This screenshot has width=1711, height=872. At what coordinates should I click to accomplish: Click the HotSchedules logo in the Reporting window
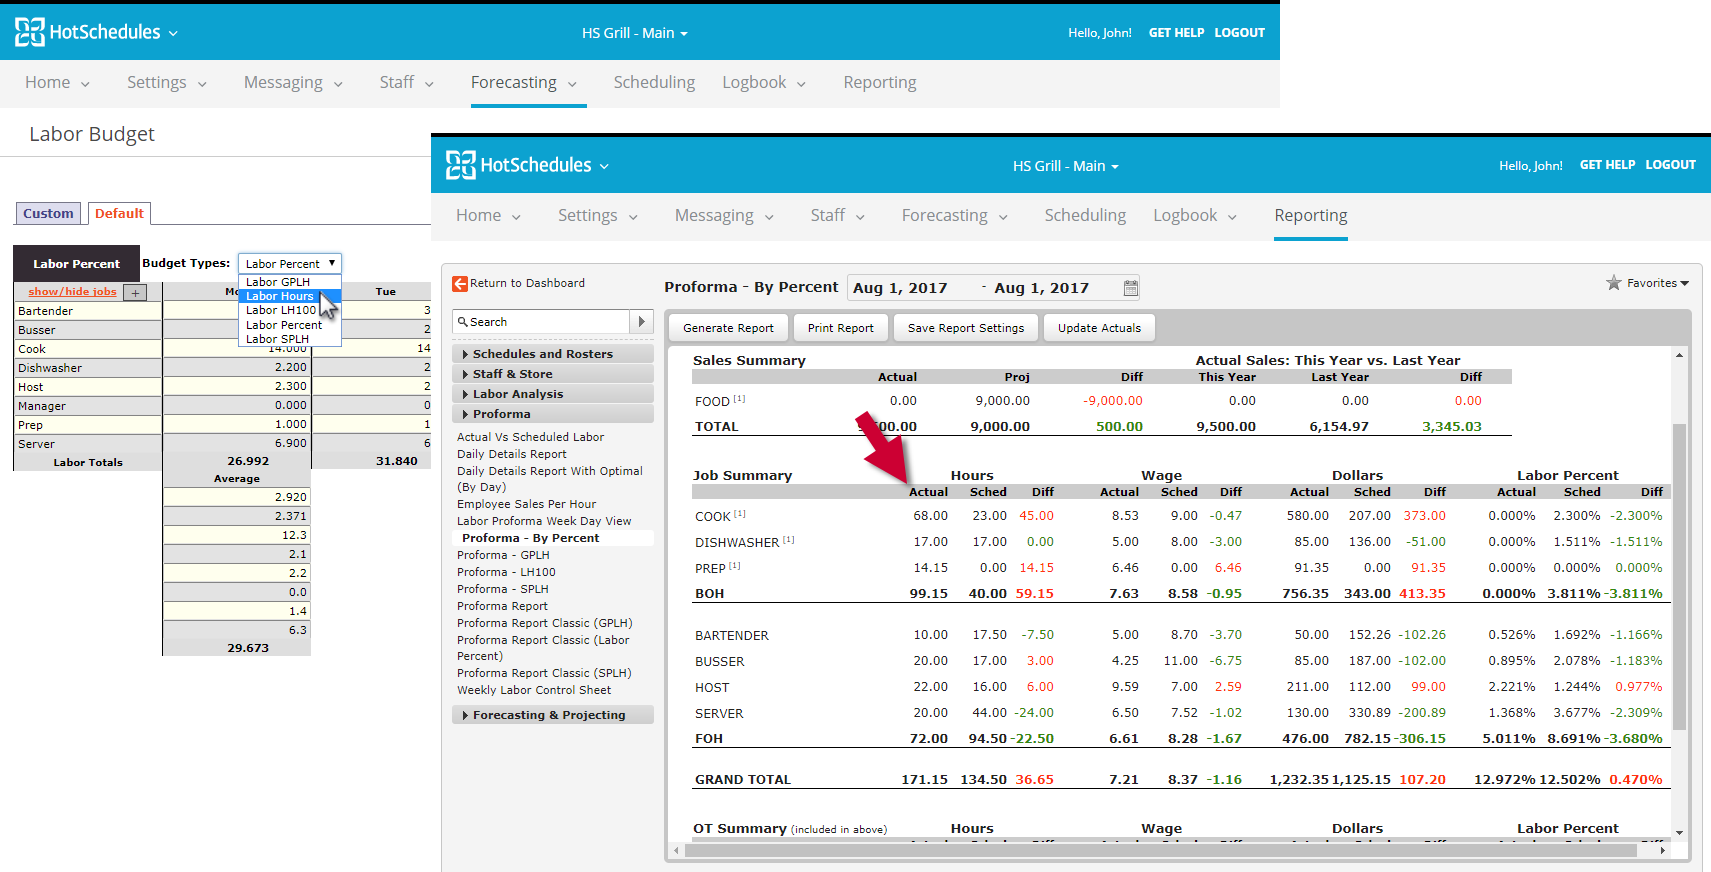[x=519, y=165]
